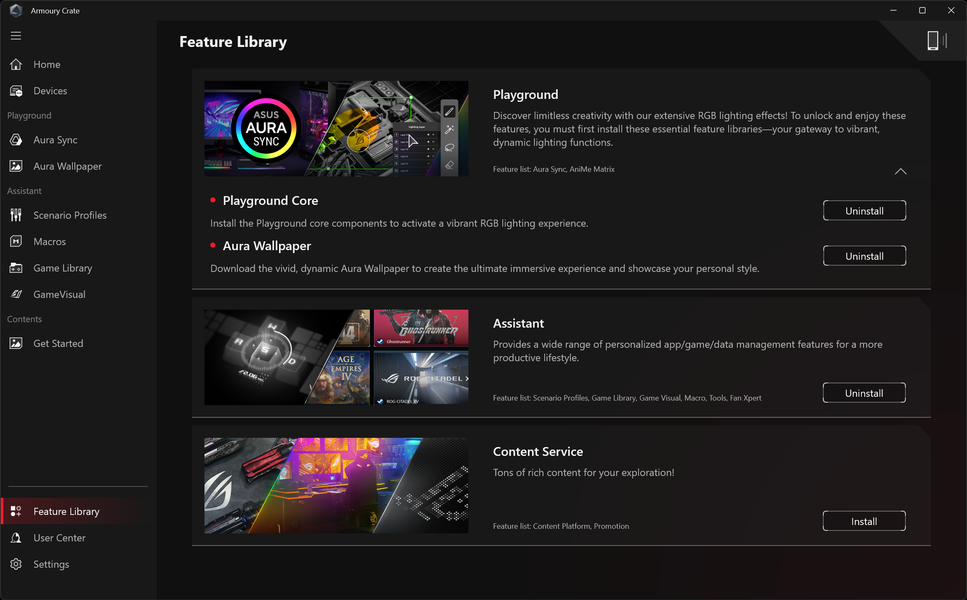Image resolution: width=967 pixels, height=600 pixels.
Task: Uninstall Playground Core
Action: [x=864, y=211]
